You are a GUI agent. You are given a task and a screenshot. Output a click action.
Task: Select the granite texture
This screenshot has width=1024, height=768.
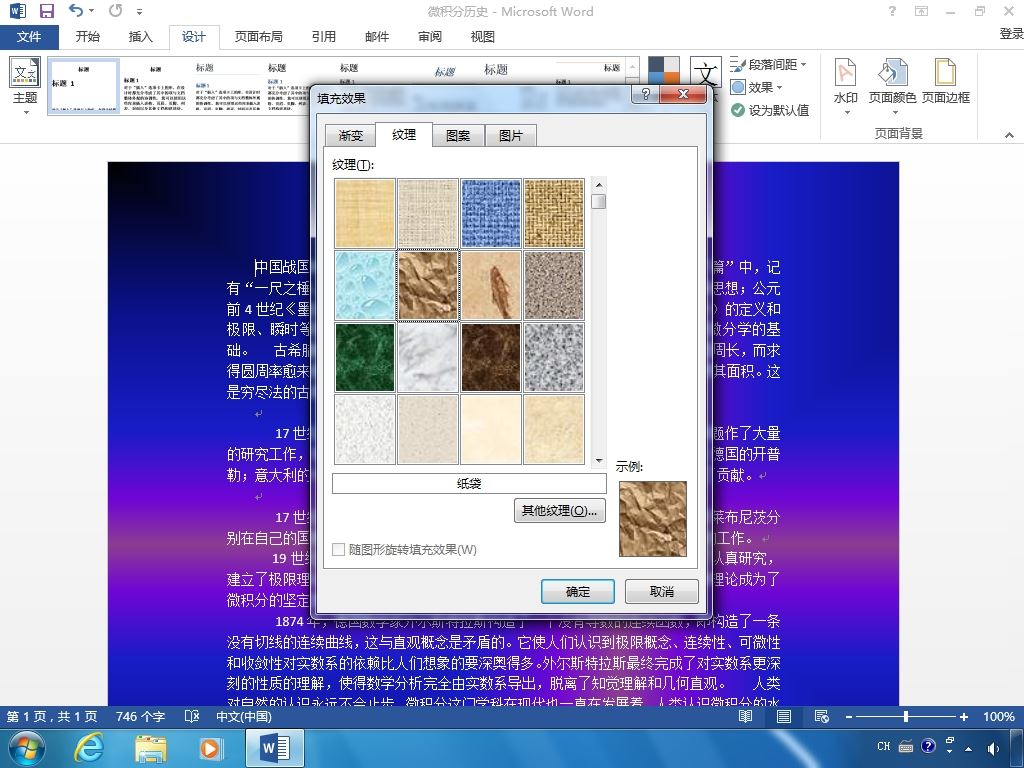(554, 357)
